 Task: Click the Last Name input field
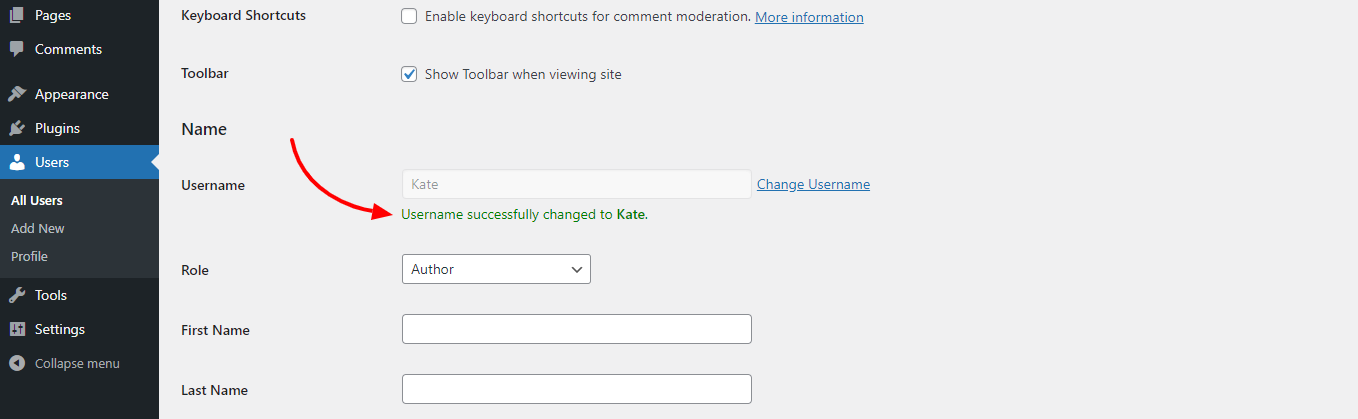click(577, 389)
